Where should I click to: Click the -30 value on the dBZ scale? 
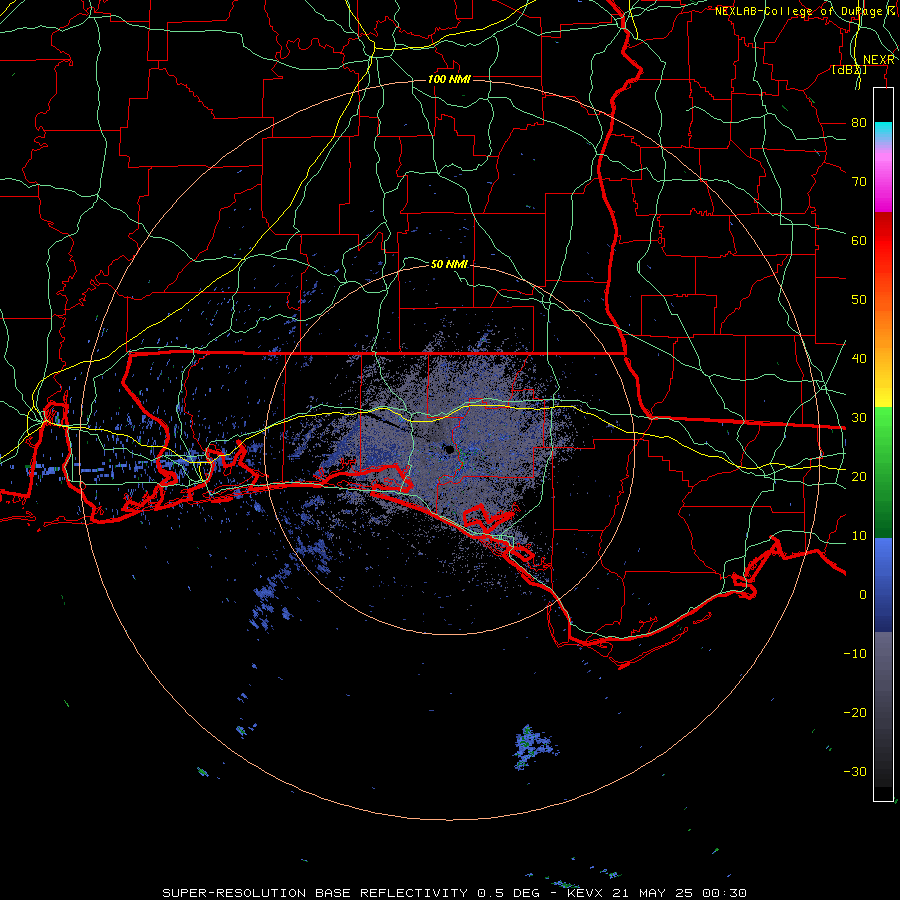(x=855, y=771)
